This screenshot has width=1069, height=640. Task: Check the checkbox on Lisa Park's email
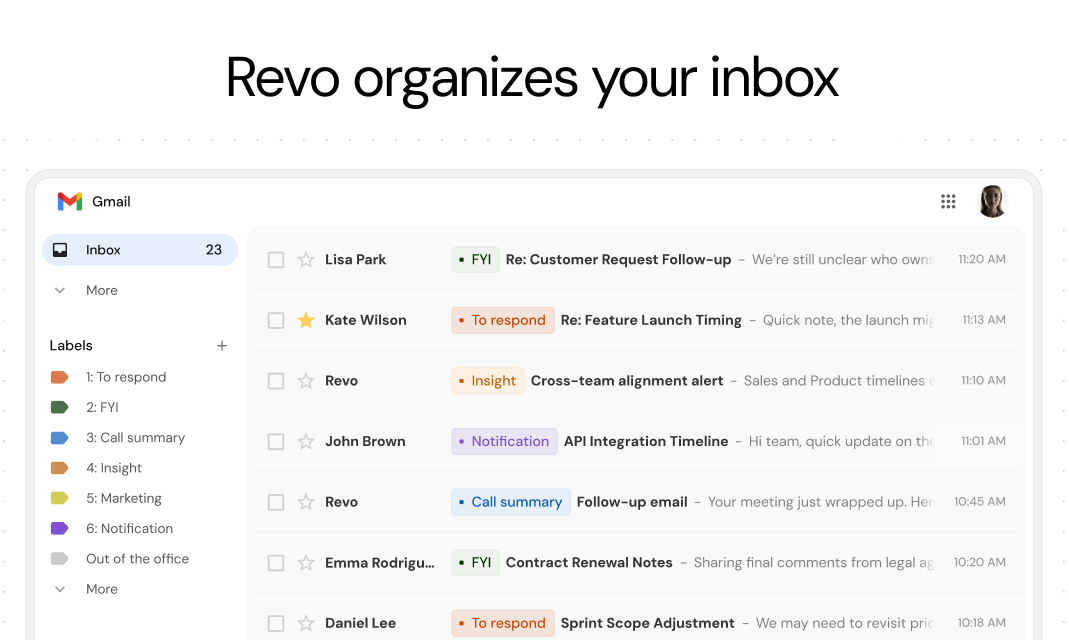(x=275, y=259)
